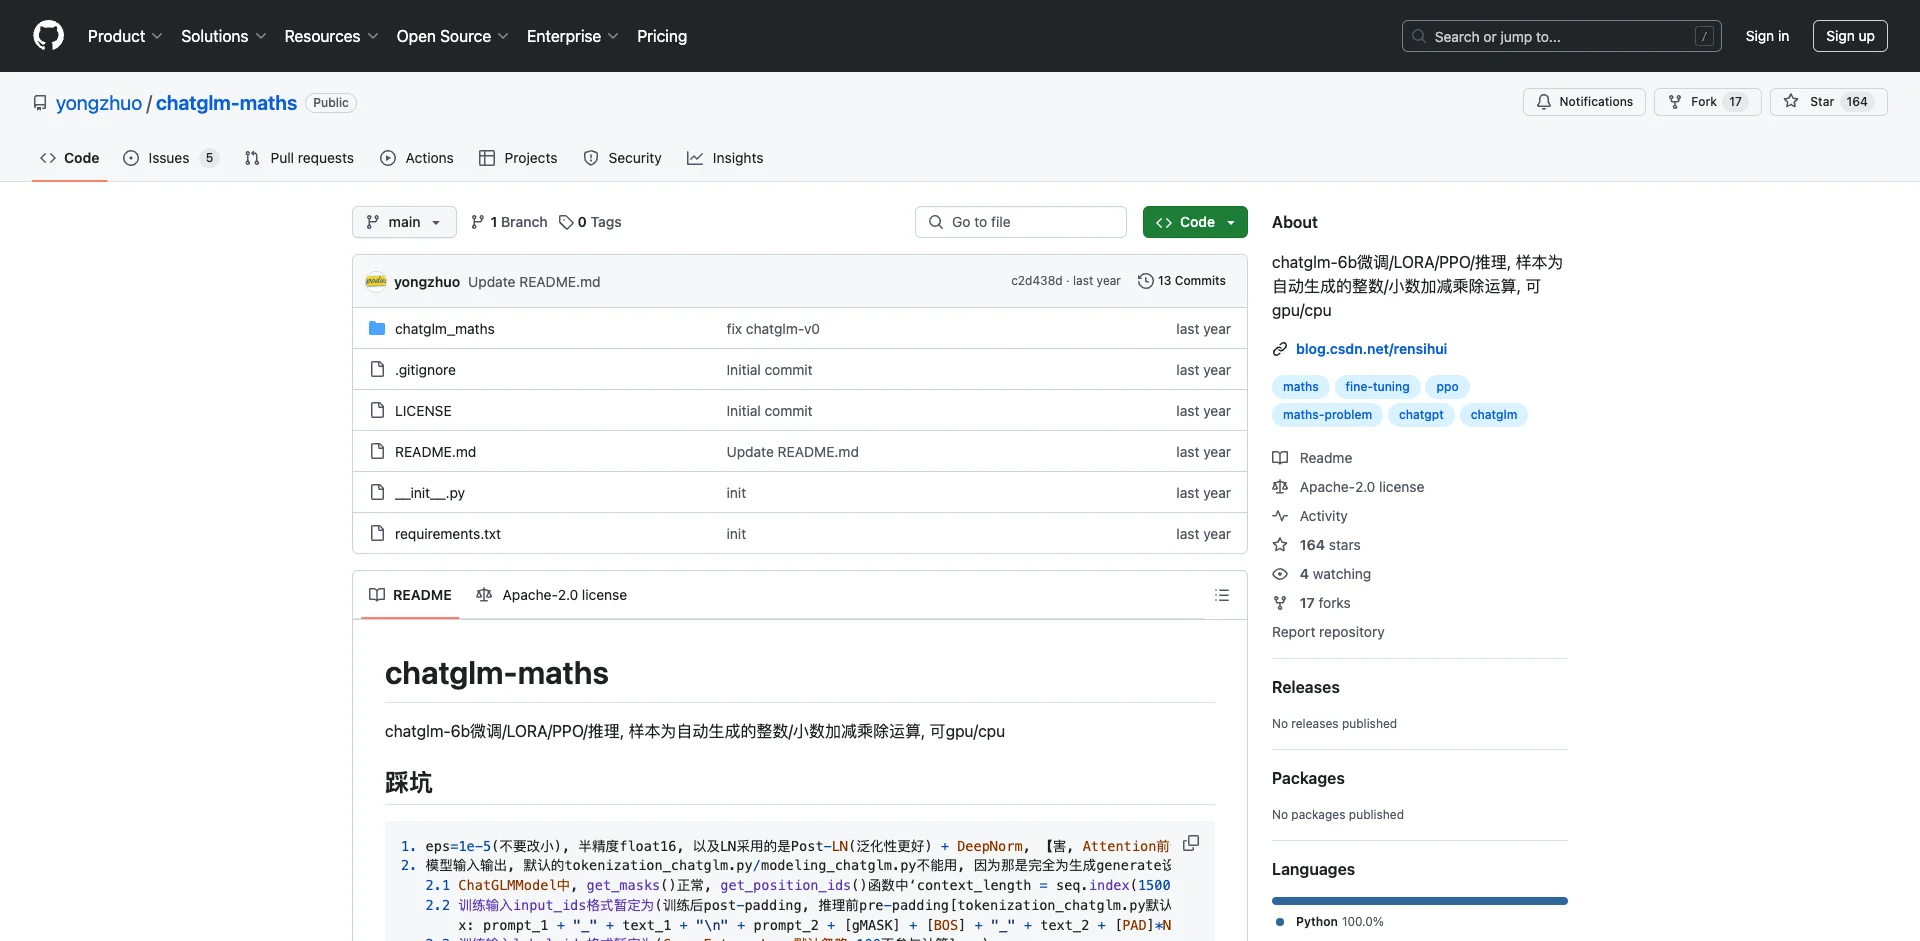Click Report repository
This screenshot has height=941, width=1920.
click(x=1328, y=632)
